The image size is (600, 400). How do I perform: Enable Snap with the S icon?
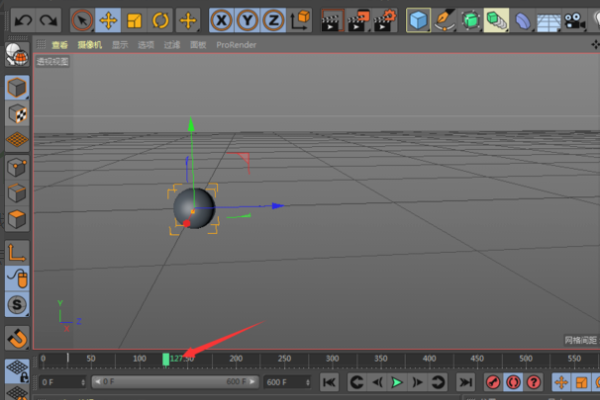point(17,304)
